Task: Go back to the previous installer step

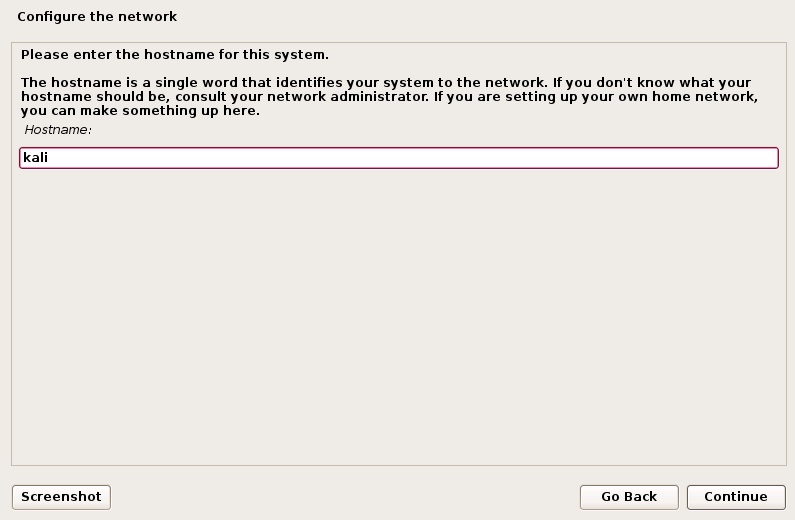Action: [629, 497]
